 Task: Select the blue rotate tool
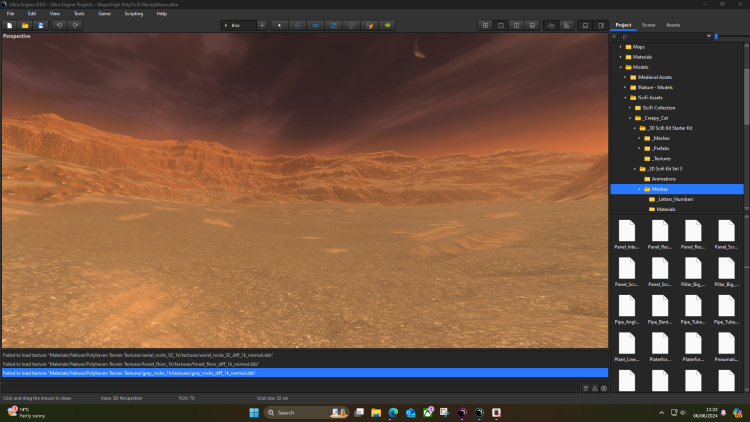point(316,25)
